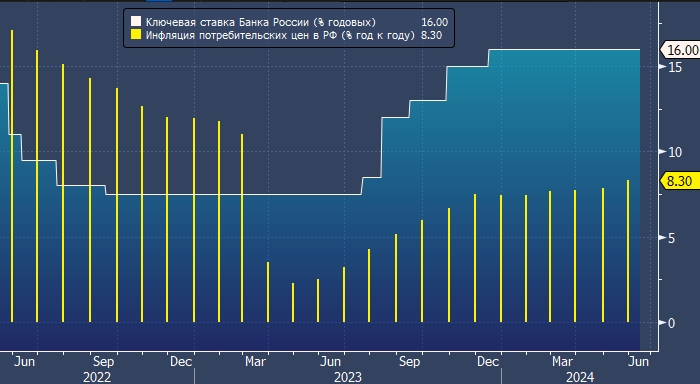Click the 5 tick label on the y-axis
Viewport: 700px width, 384px height.
click(671, 238)
